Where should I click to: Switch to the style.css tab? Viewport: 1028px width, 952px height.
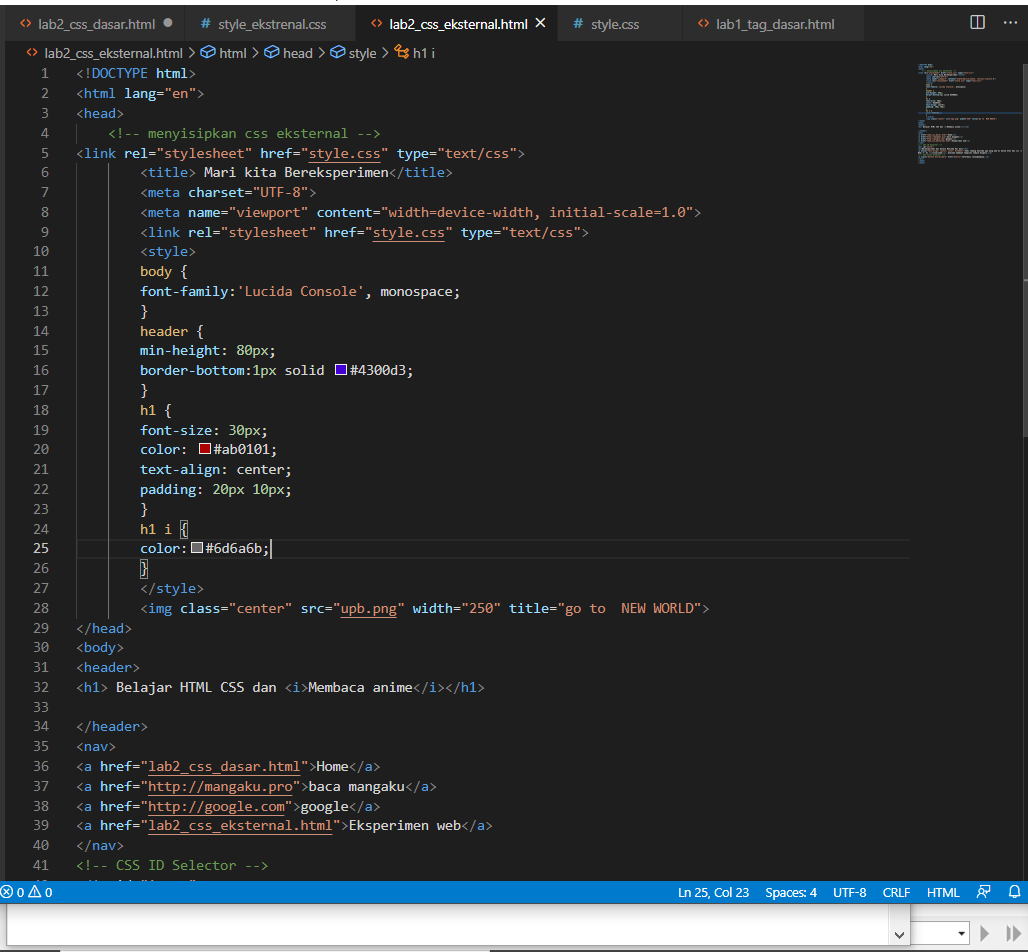(614, 22)
